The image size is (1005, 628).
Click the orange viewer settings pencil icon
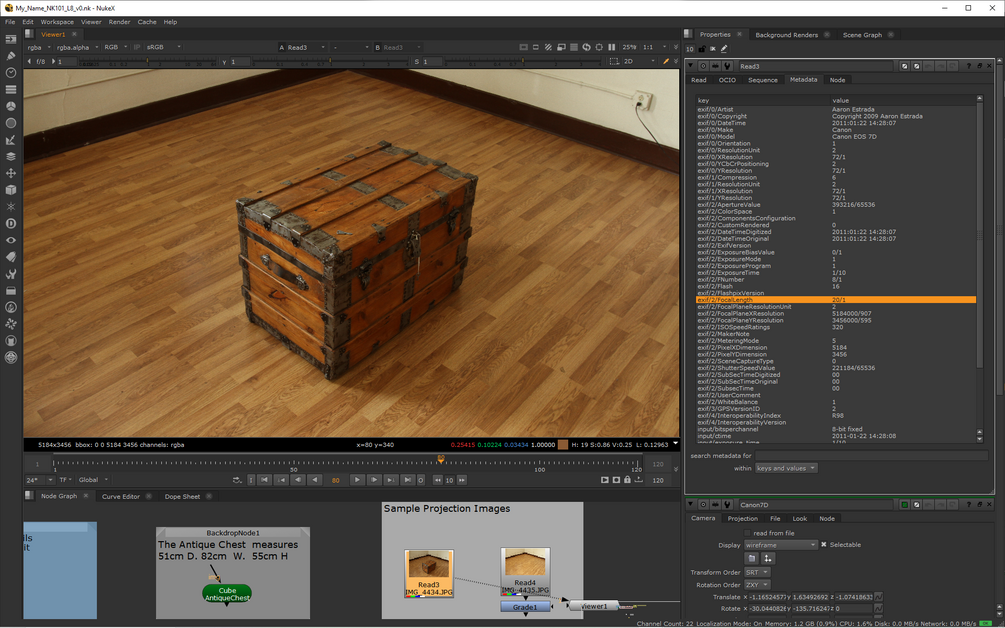(666, 62)
